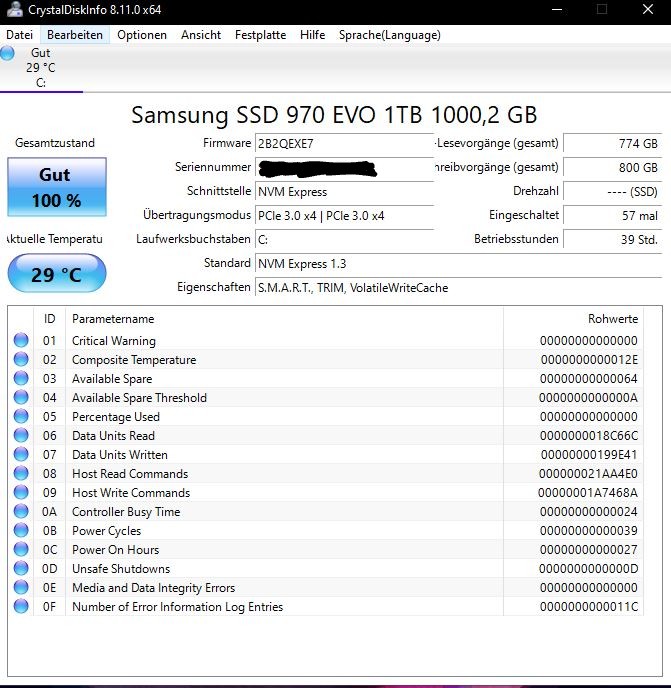
Task: Click the status orb for Composite Temperature
Action: 21,359
